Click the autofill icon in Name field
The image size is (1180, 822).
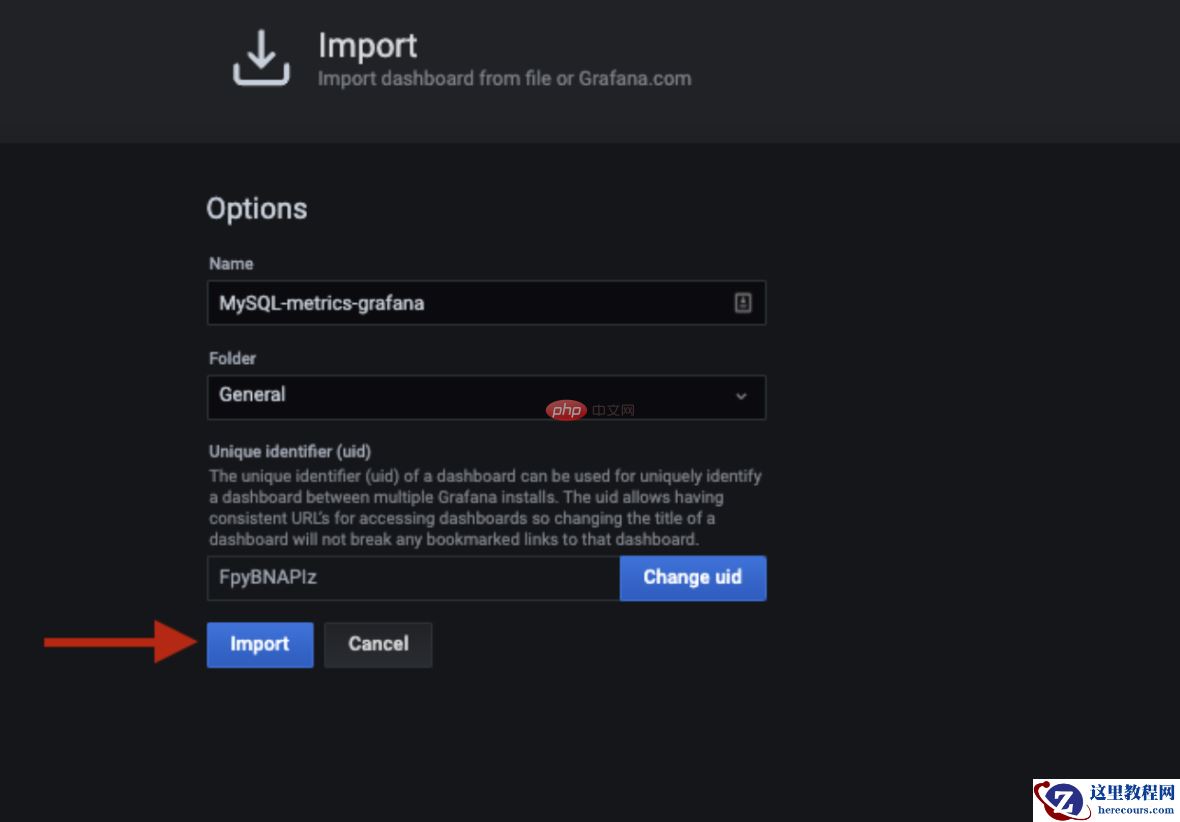(x=743, y=303)
